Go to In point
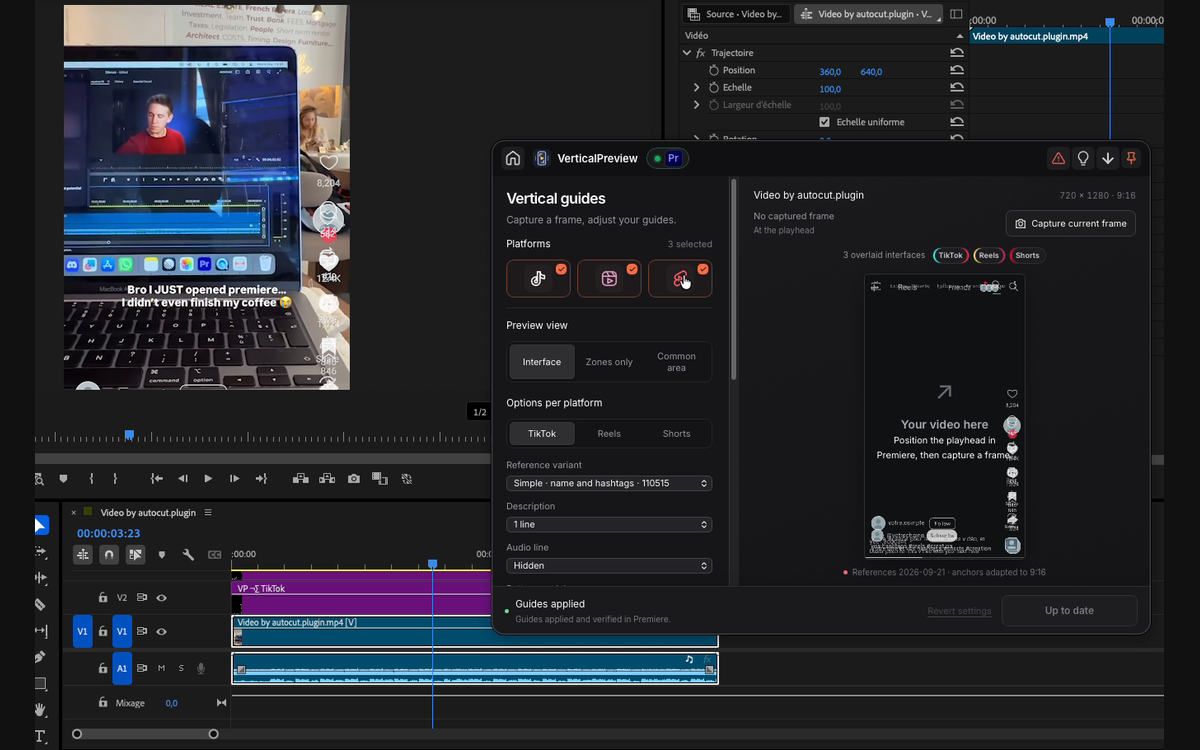This screenshot has width=1200, height=750. [x=157, y=479]
